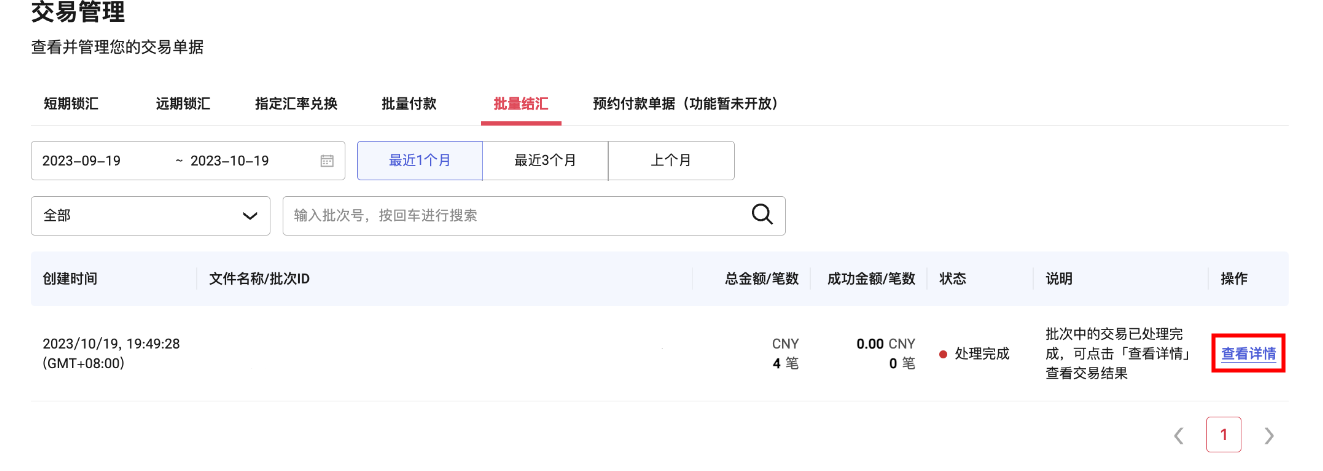Viewport: 1323px width, 471px height.
Task: Switch to the 远期锁汇 tab
Action: (x=183, y=104)
